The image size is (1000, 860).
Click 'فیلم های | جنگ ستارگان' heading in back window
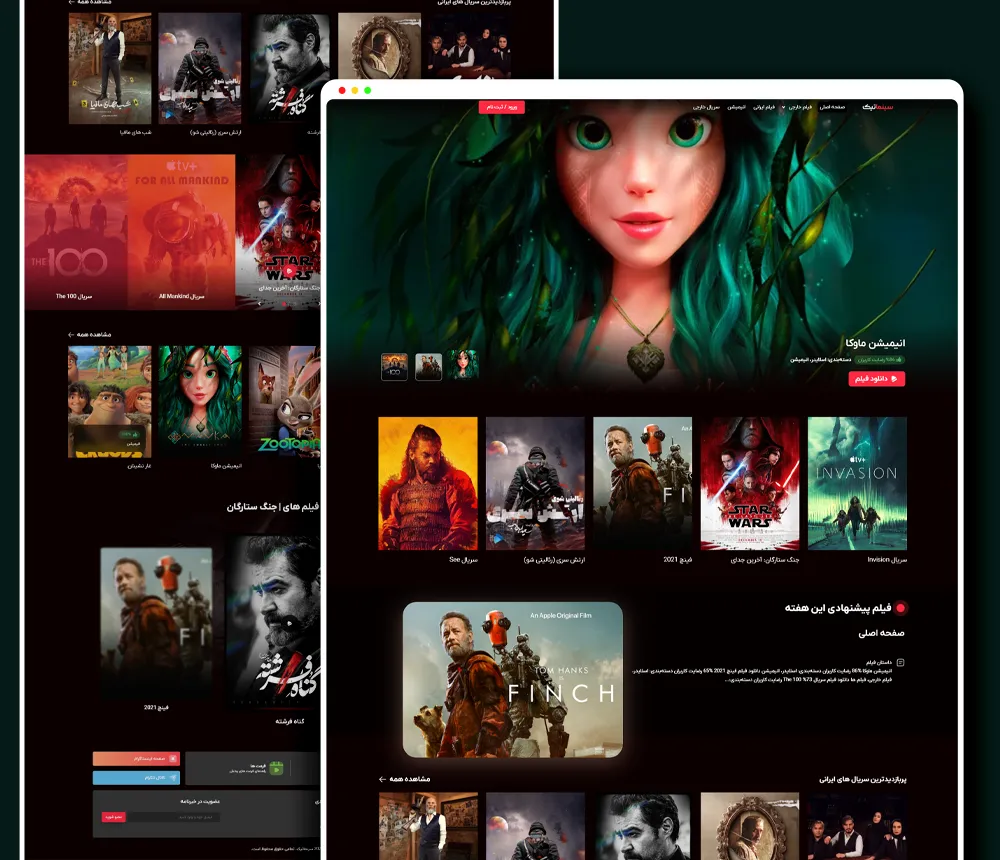click(x=272, y=507)
